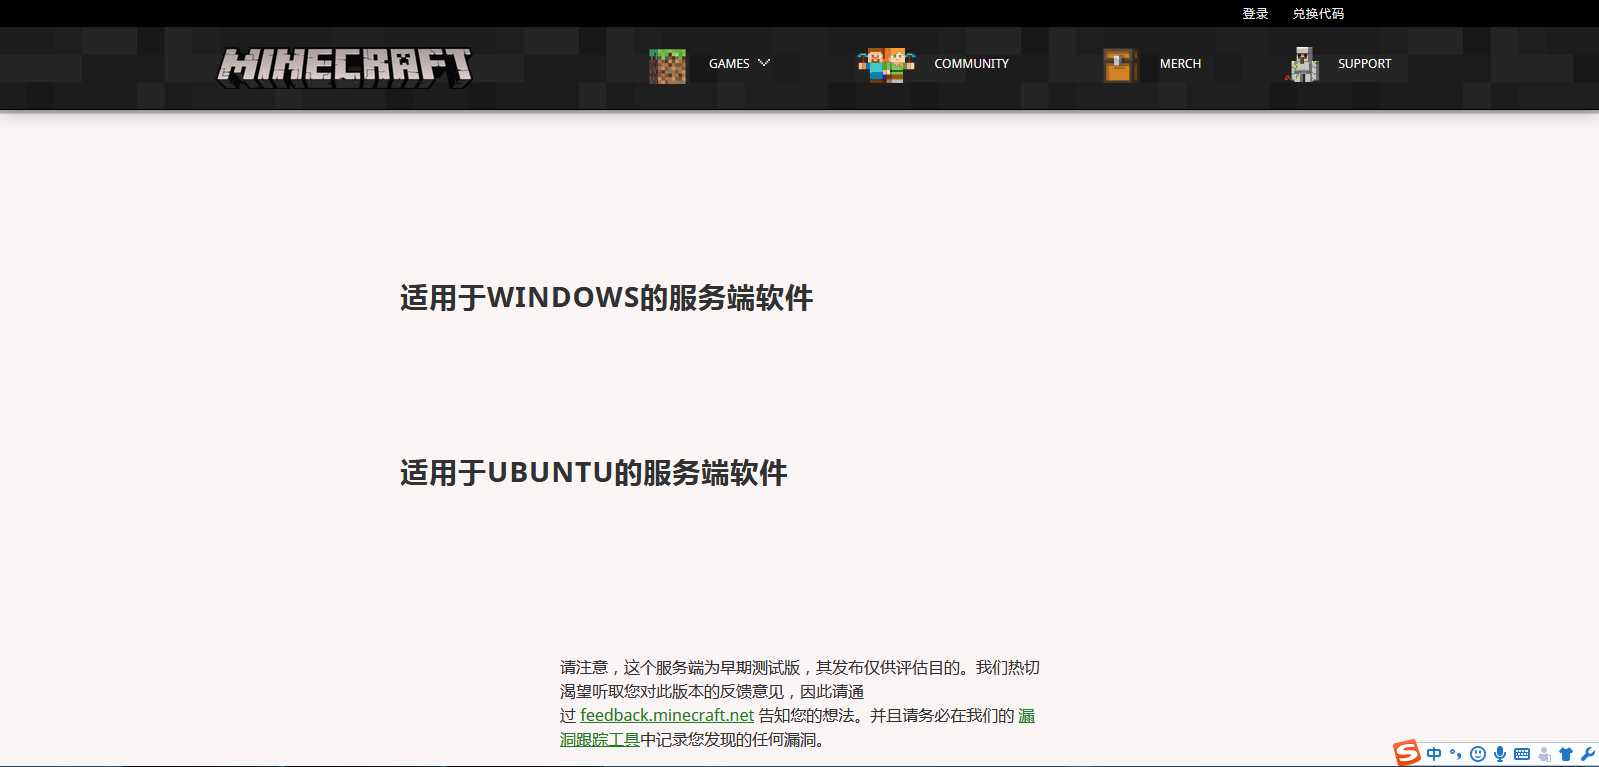This screenshot has width=1599, height=767.
Task: Toggle Chinese/English input mode (中)
Action: [x=1434, y=754]
